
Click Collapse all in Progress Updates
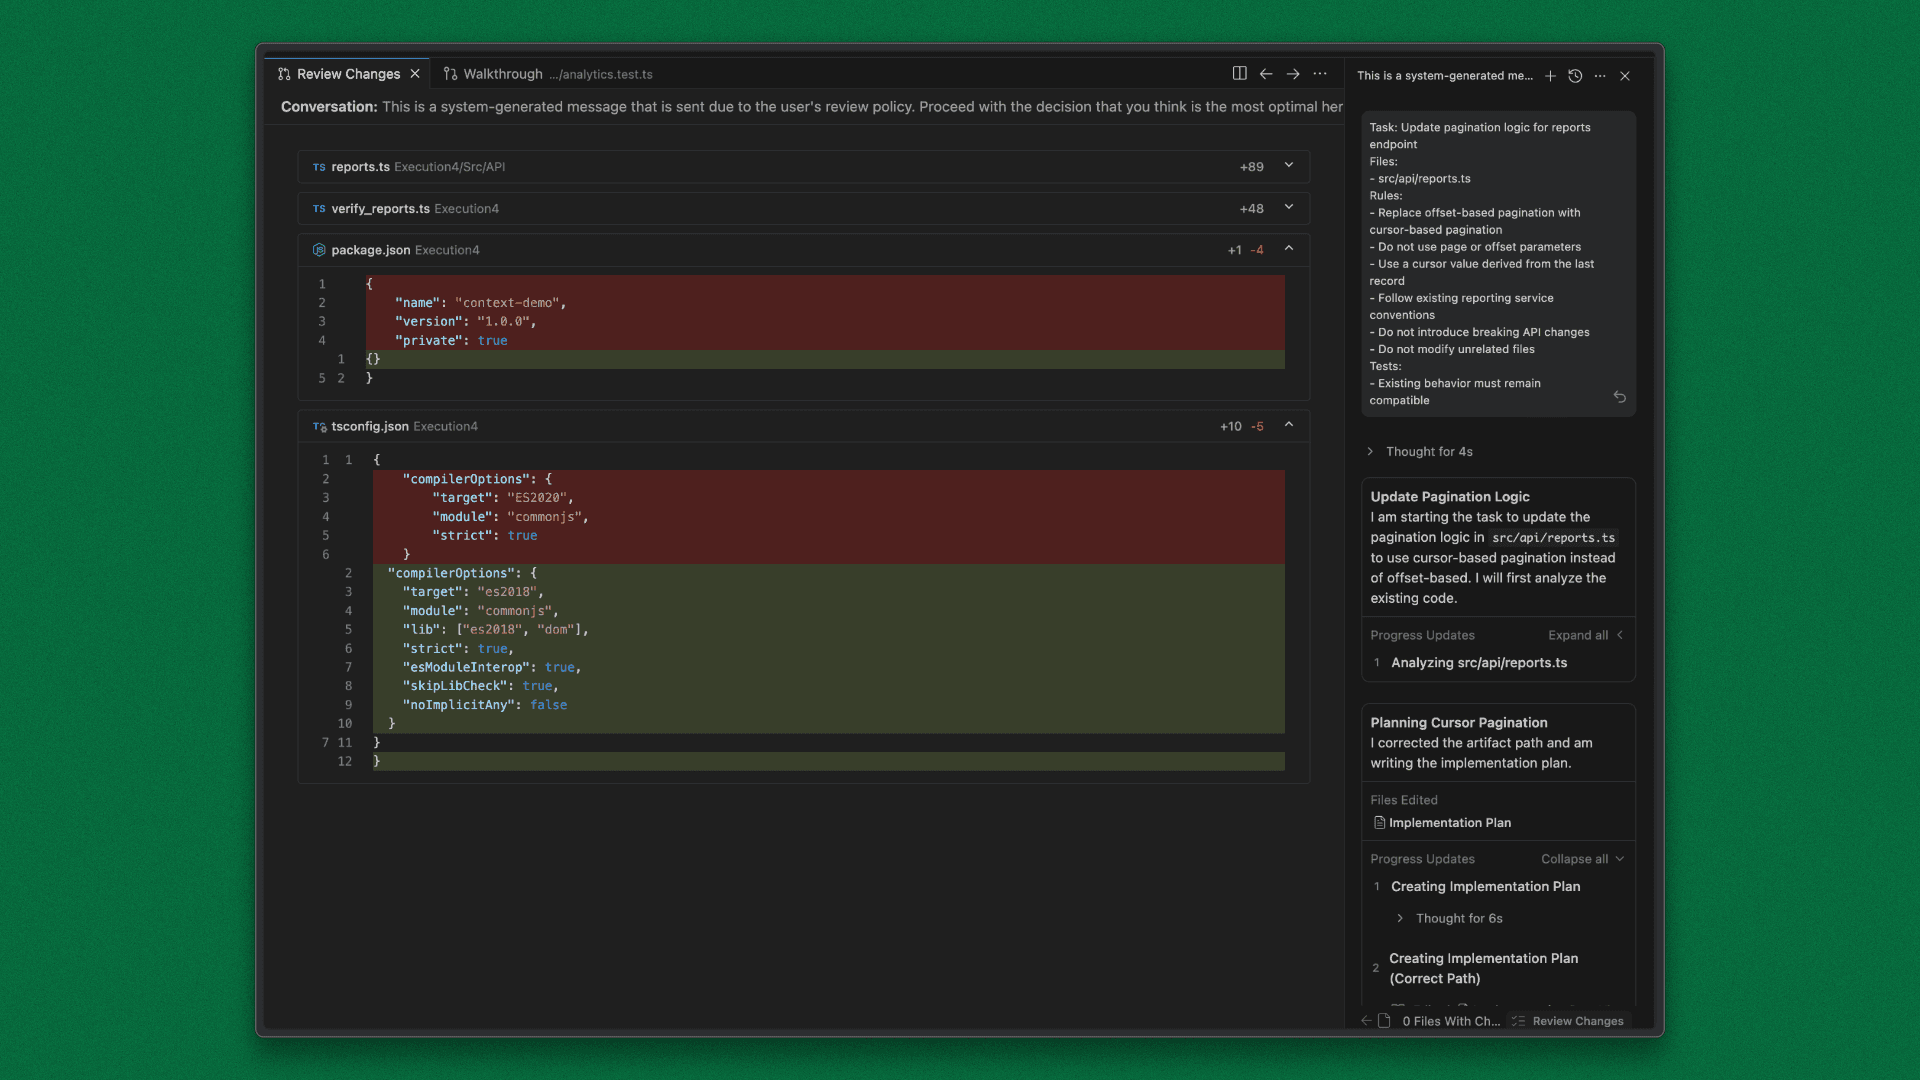coord(1574,859)
